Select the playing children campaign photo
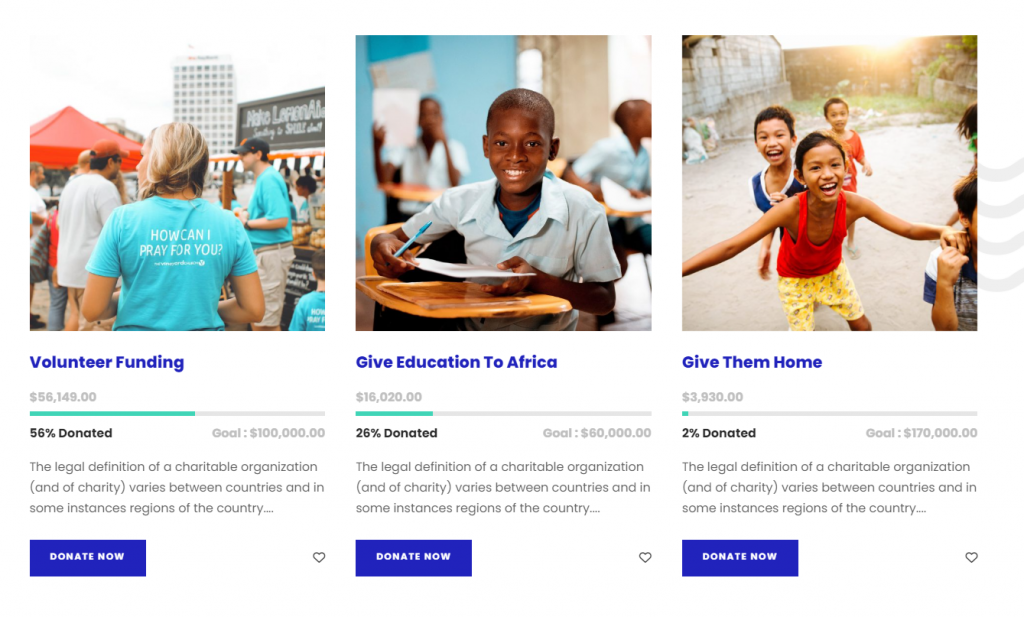Screen dimensions: 1024x617 pyautogui.click(x=829, y=183)
